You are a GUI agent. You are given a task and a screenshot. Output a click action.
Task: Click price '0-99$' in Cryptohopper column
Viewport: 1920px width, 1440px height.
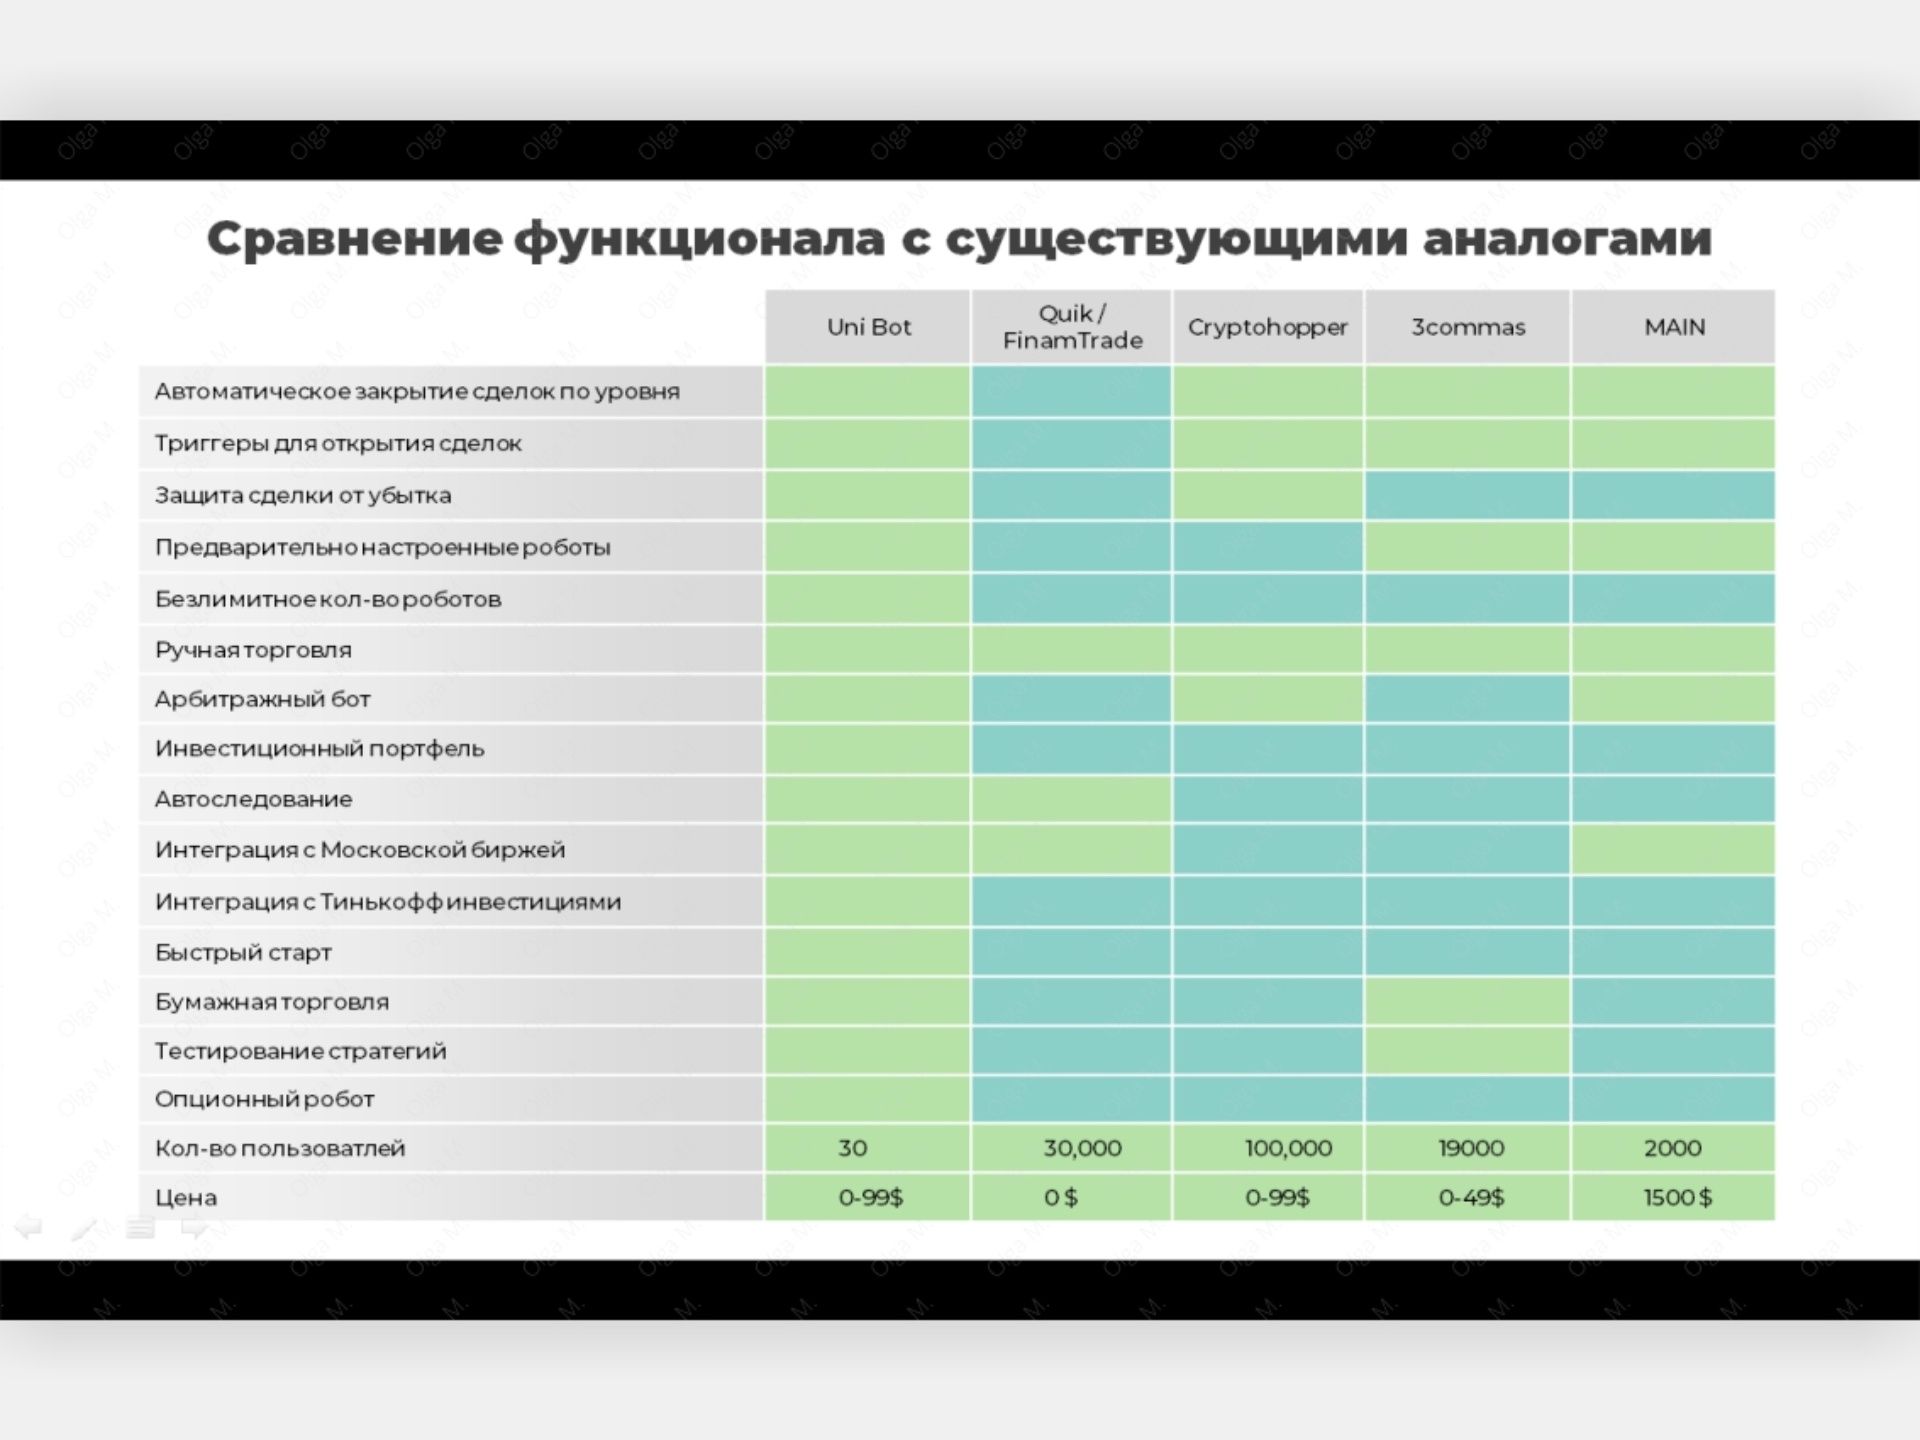click(x=1277, y=1197)
